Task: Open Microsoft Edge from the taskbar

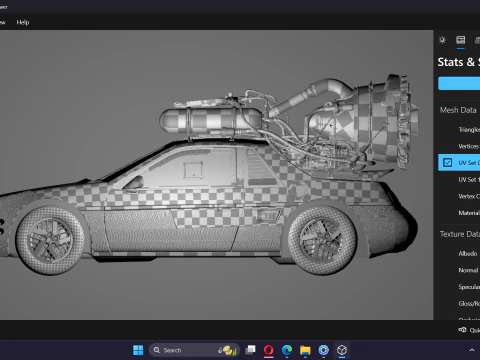Action: click(287, 350)
